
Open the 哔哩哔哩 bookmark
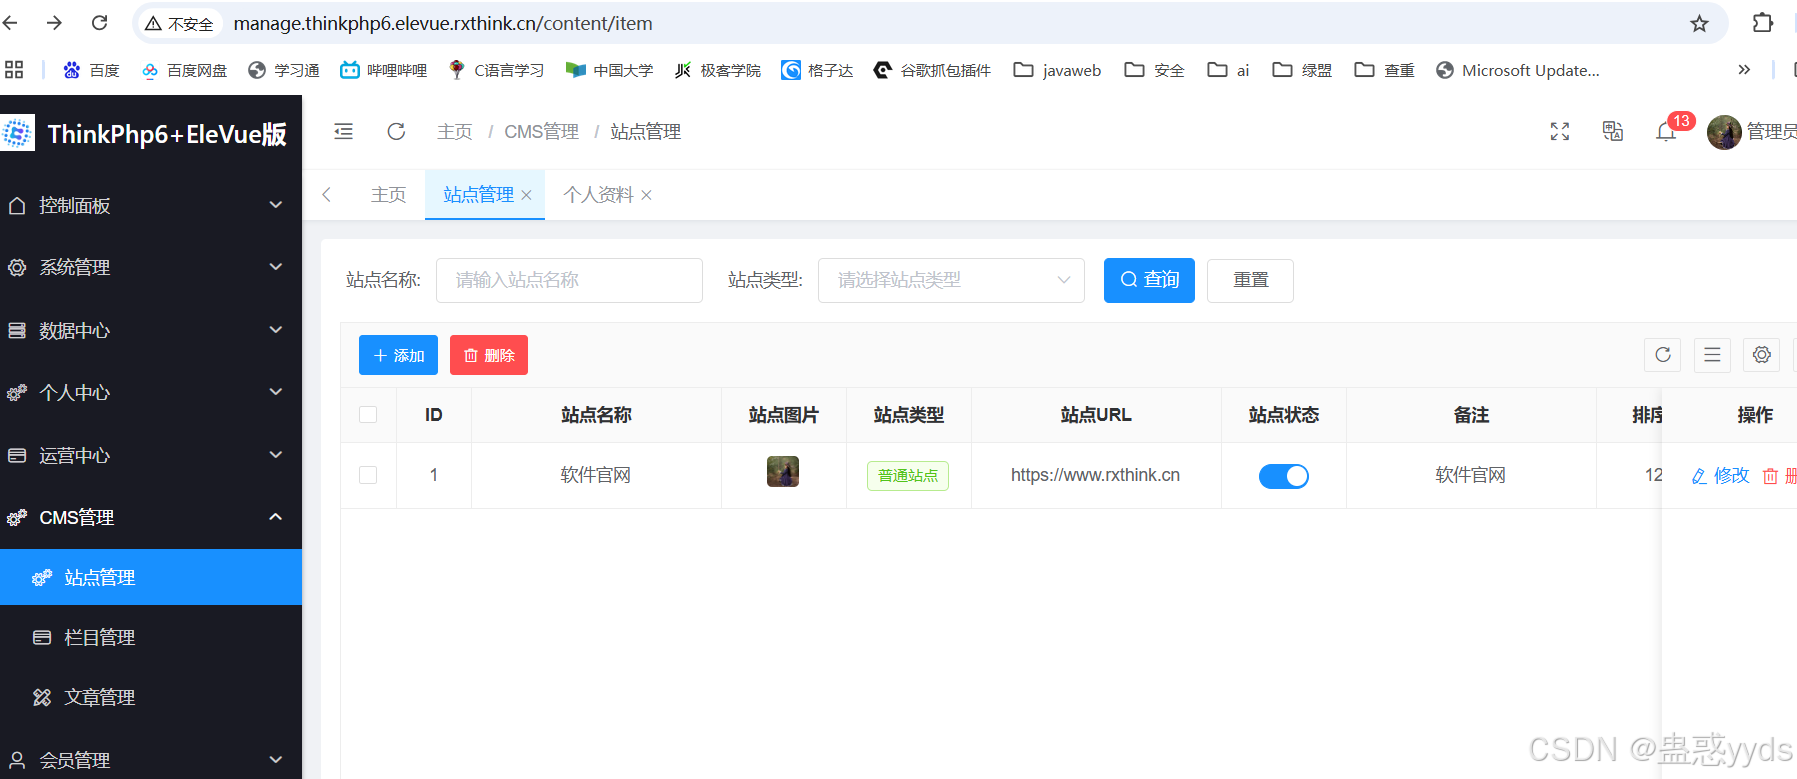pyautogui.click(x=383, y=70)
